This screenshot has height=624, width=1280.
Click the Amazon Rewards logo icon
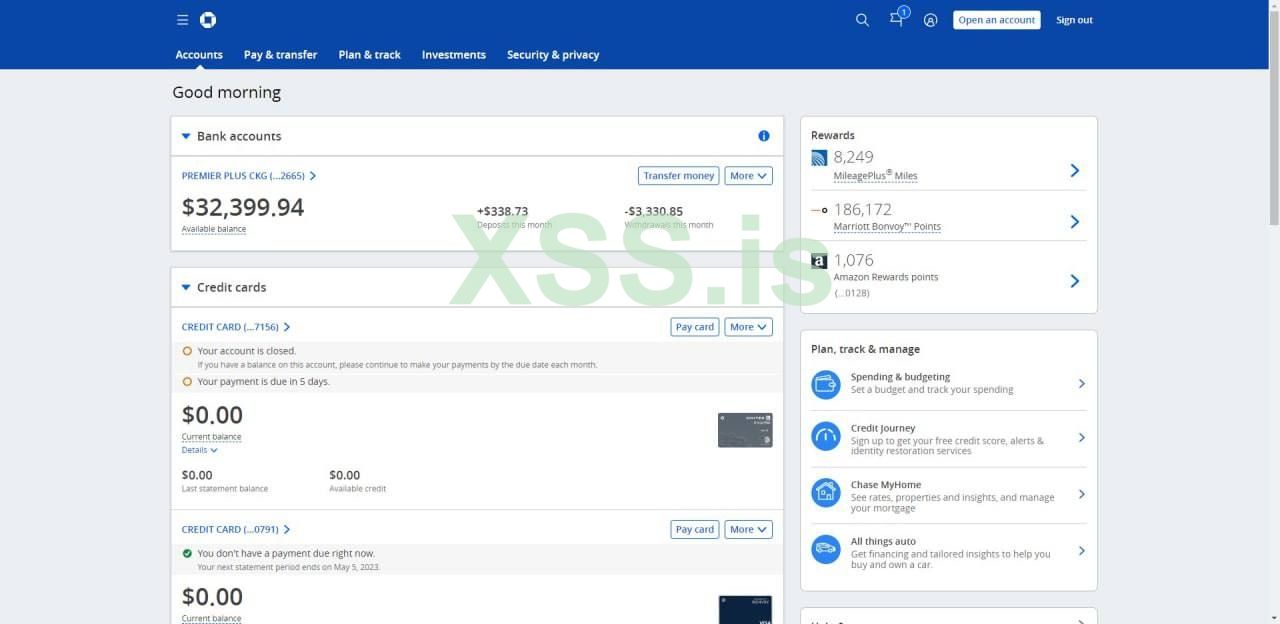click(x=819, y=261)
